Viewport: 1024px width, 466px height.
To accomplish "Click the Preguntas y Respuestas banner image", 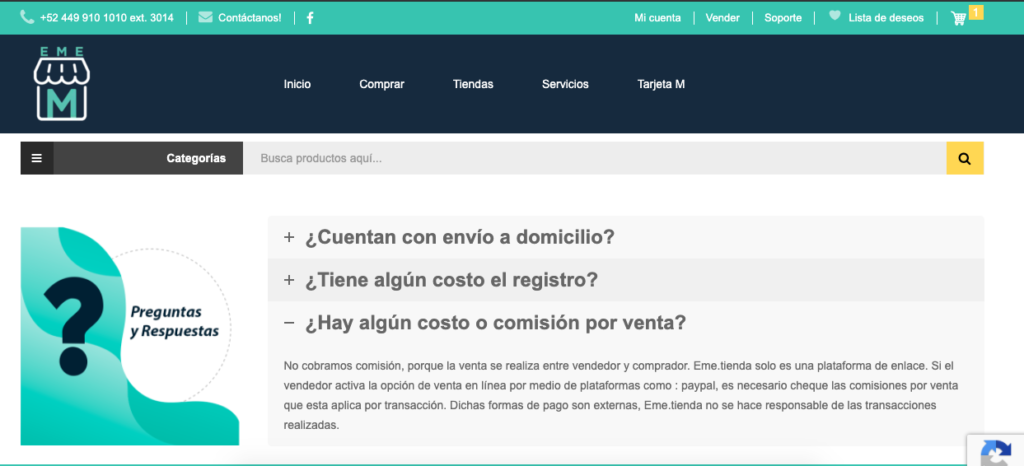I will (x=130, y=335).
